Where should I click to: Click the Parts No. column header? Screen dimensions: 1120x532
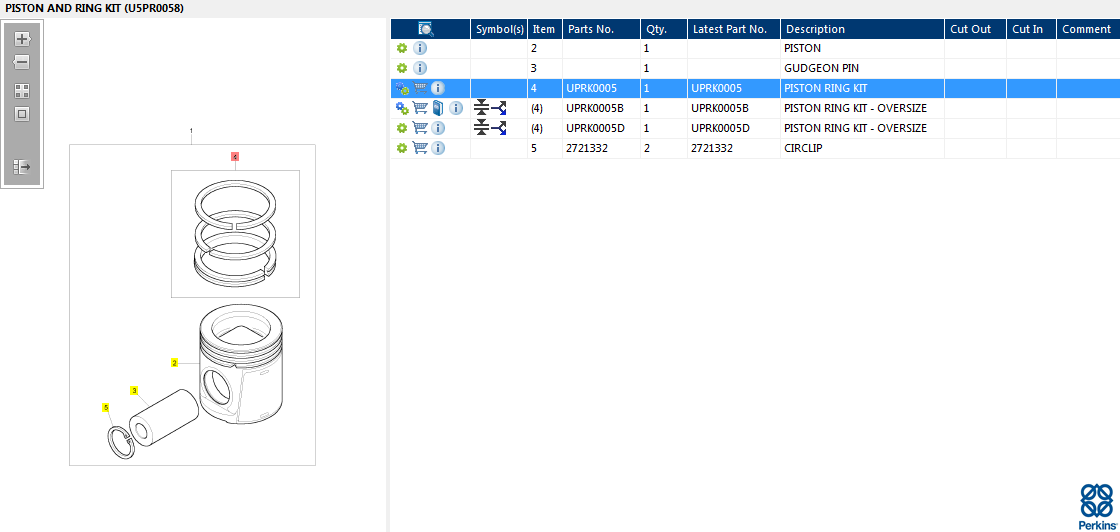pyautogui.click(x=601, y=29)
